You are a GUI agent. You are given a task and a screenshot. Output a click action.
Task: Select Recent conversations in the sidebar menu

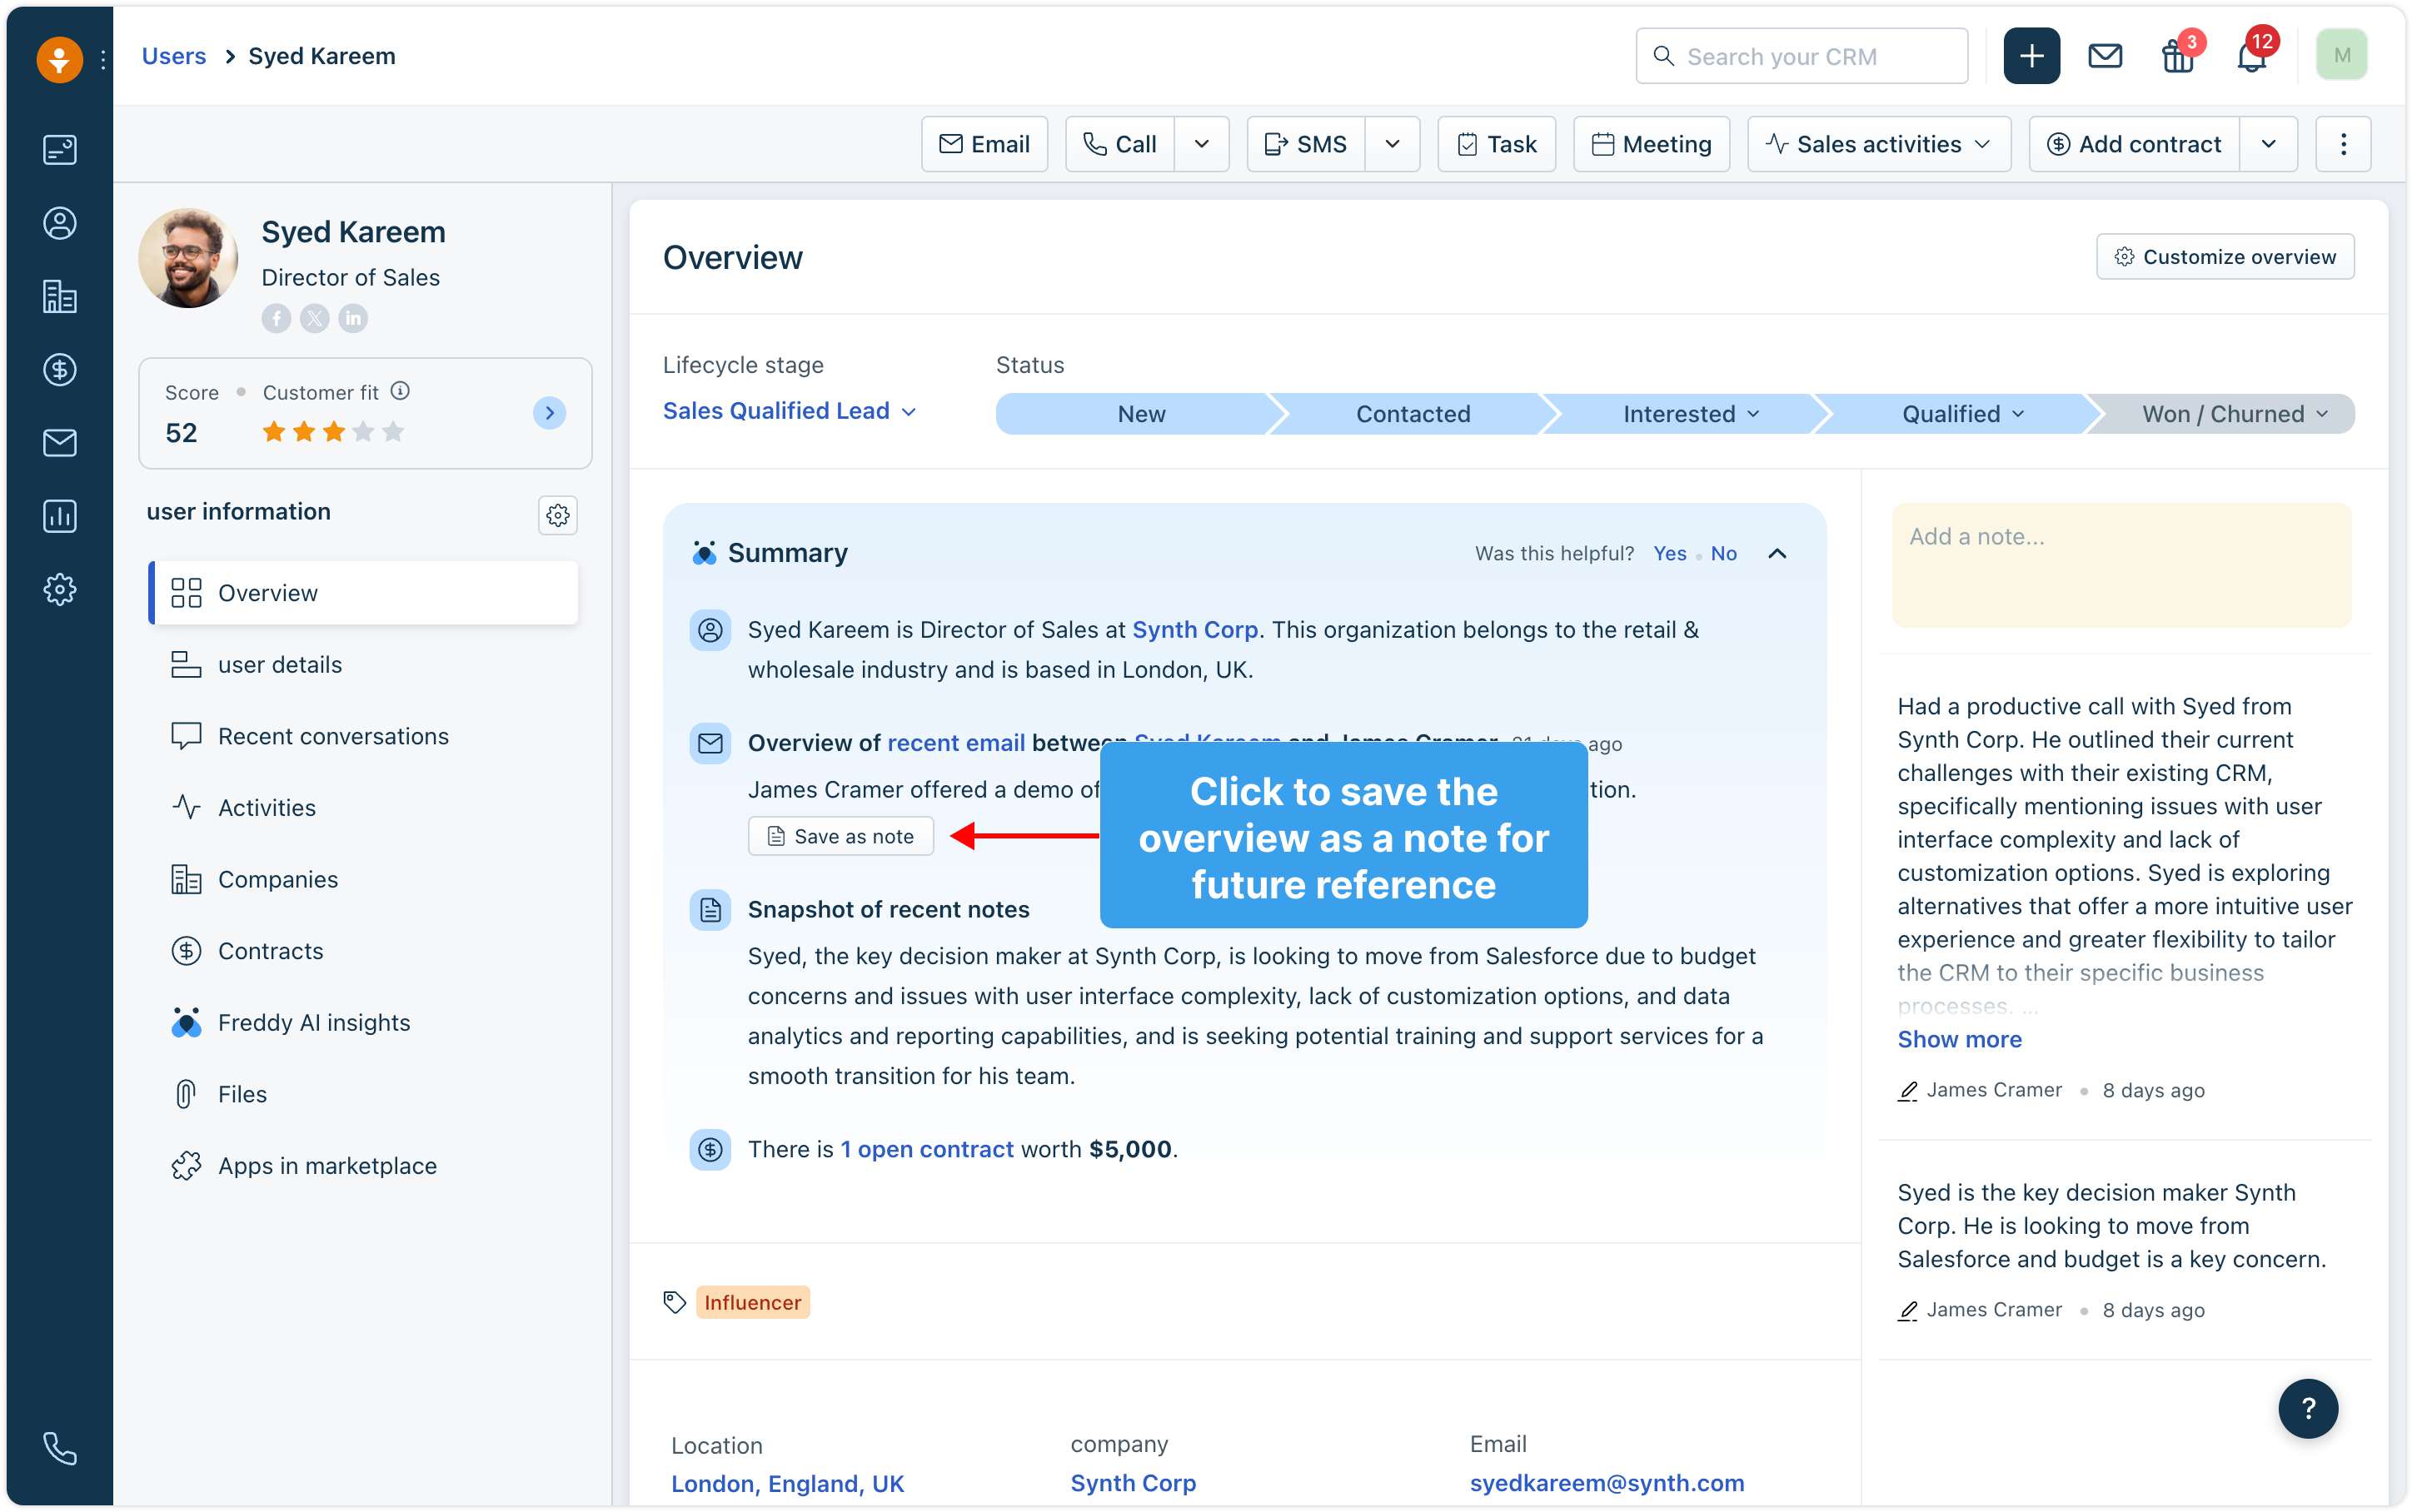click(333, 736)
